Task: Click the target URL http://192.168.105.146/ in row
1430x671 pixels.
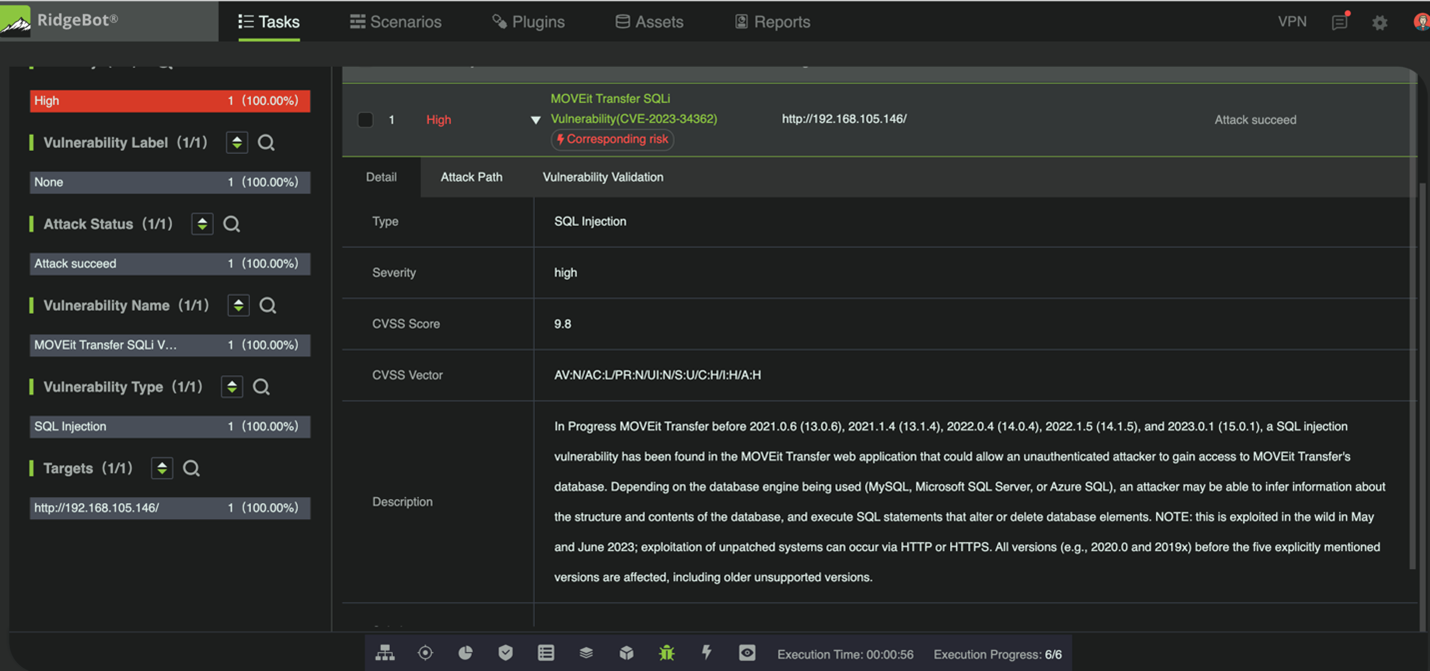Action: pos(844,119)
